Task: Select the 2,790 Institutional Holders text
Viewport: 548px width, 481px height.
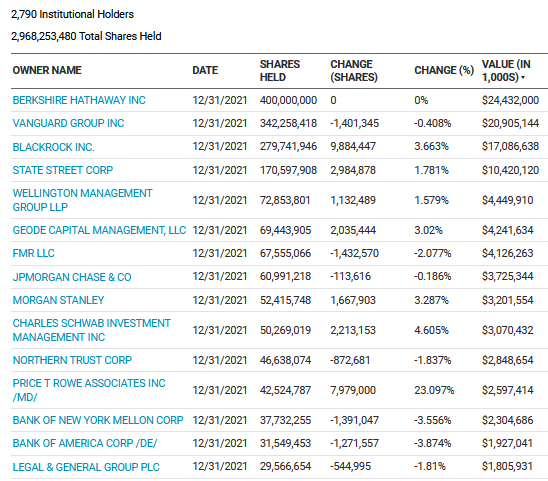Action: click(x=72, y=14)
